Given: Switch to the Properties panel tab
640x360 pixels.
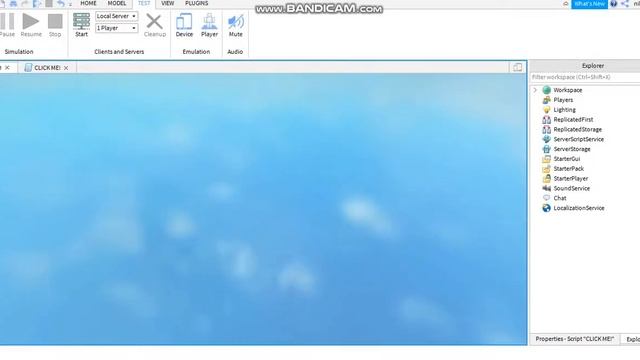Looking at the screenshot, I should click(575, 339).
